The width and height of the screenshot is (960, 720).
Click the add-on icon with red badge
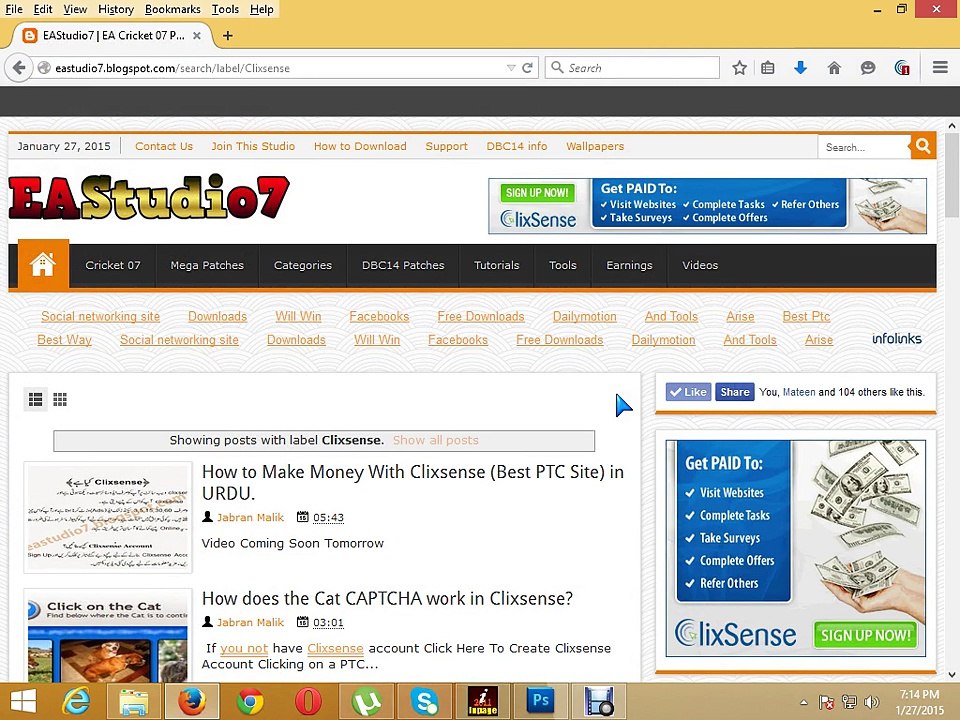[x=902, y=68]
